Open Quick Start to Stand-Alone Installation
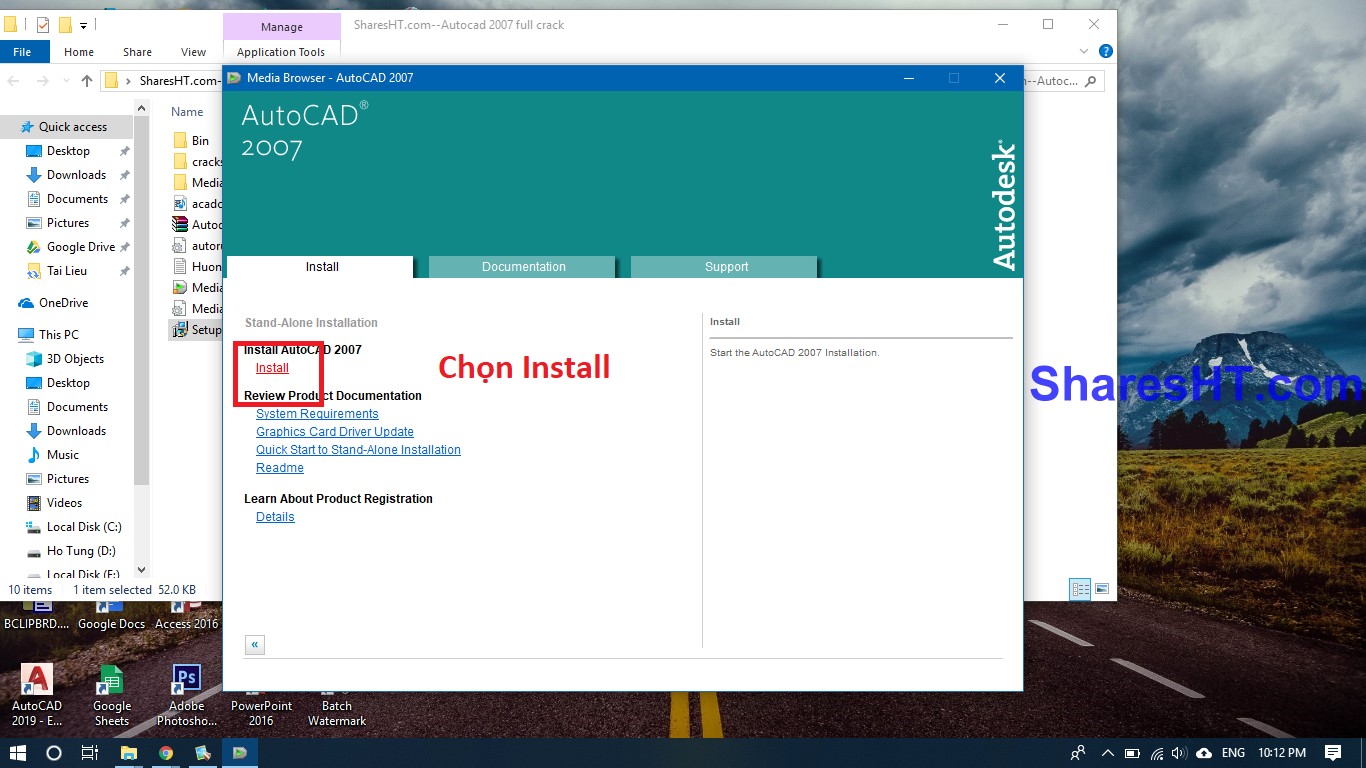 click(358, 450)
